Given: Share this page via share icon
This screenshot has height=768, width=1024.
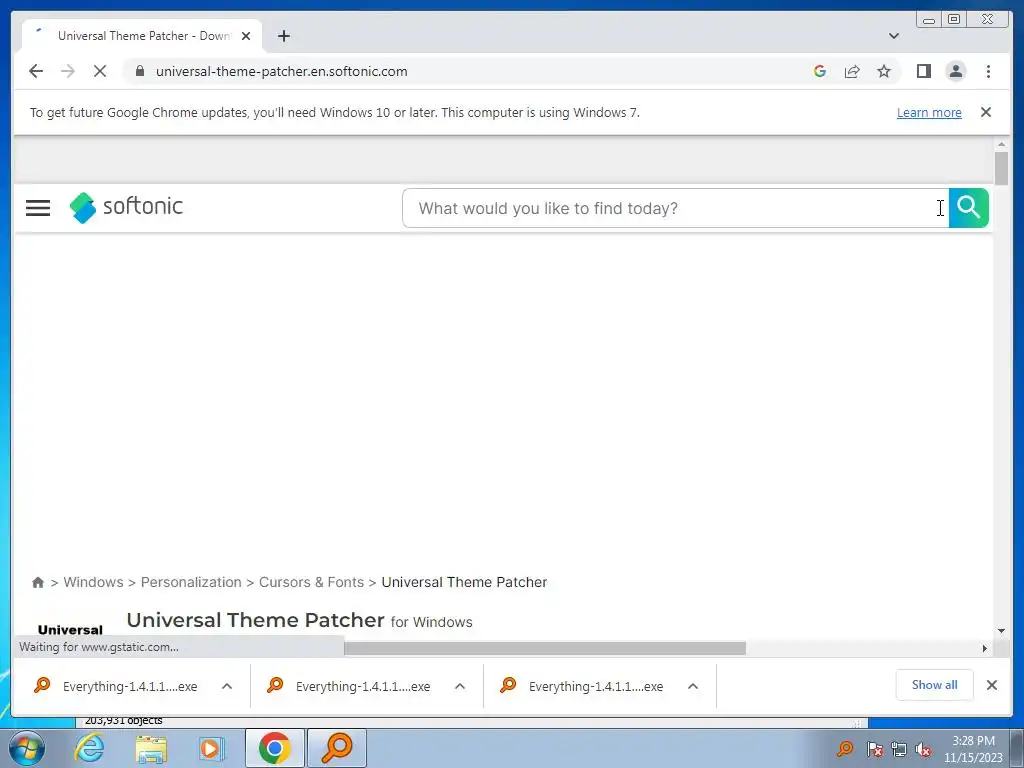Looking at the screenshot, I should click(852, 71).
